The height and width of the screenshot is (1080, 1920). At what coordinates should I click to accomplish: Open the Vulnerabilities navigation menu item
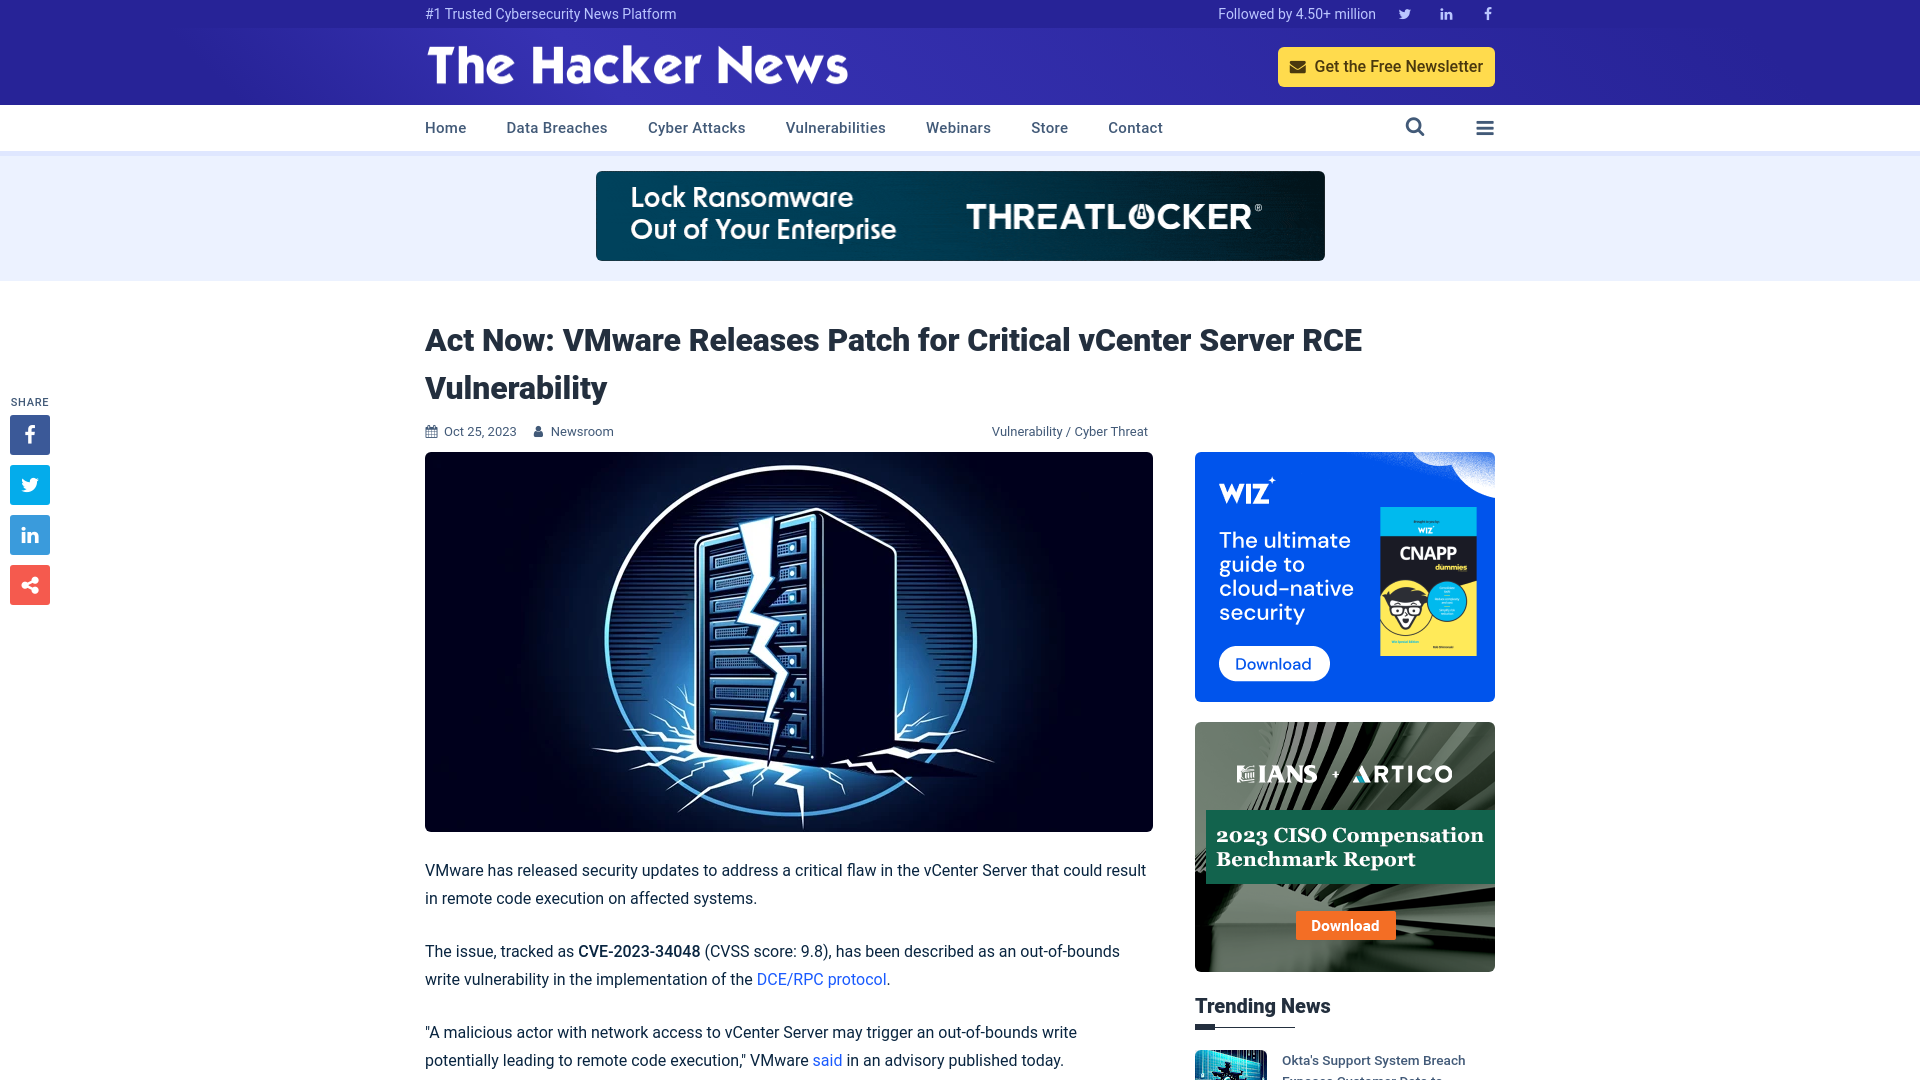835,127
